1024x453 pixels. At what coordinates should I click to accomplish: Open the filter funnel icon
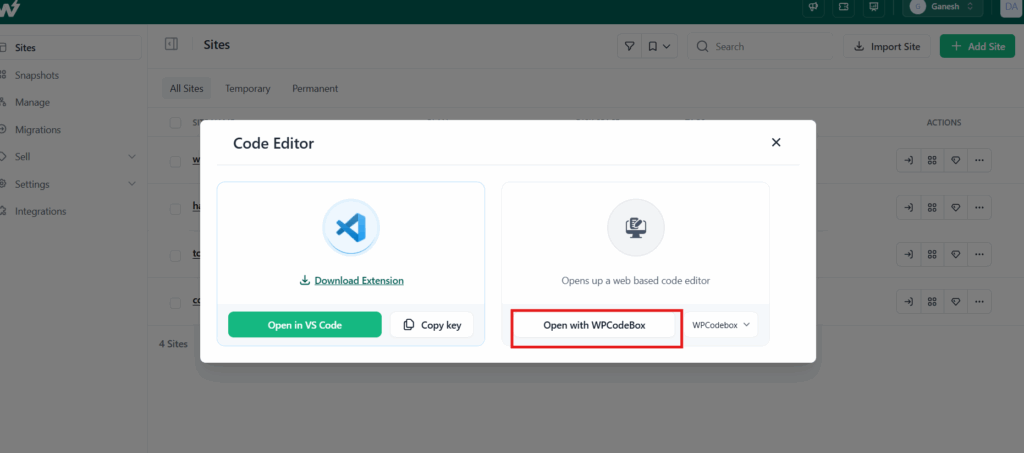coord(630,46)
